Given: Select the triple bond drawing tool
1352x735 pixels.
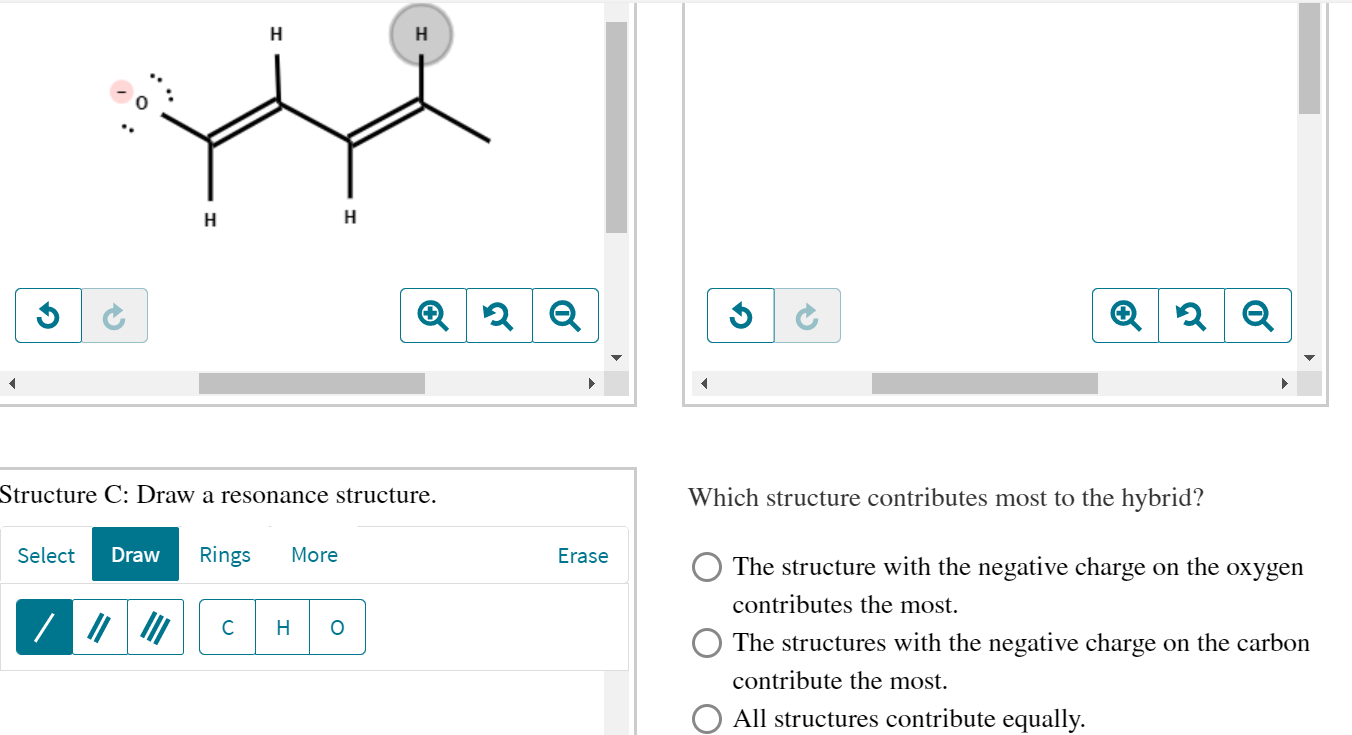Looking at the screenshot, I should click(x=156, y=626).
